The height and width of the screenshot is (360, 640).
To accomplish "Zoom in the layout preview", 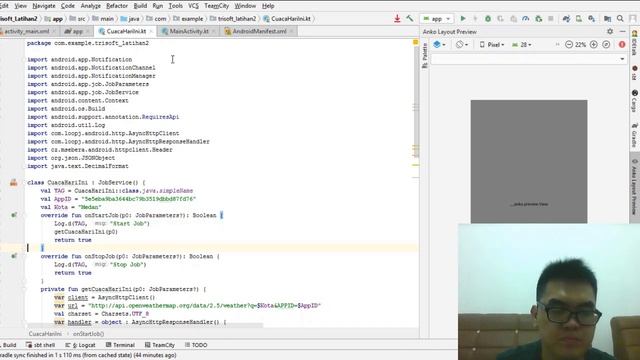I will click(x=593, y=44).
